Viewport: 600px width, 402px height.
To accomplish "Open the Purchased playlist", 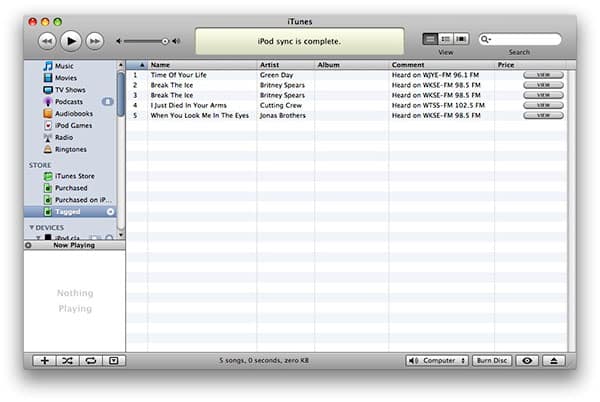I will click(x=71, y=188).
